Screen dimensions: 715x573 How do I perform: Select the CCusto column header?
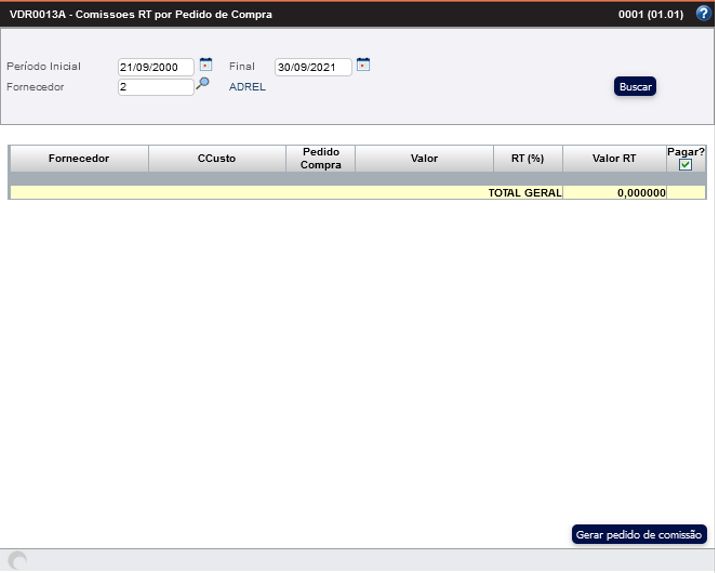pos(217,158)
